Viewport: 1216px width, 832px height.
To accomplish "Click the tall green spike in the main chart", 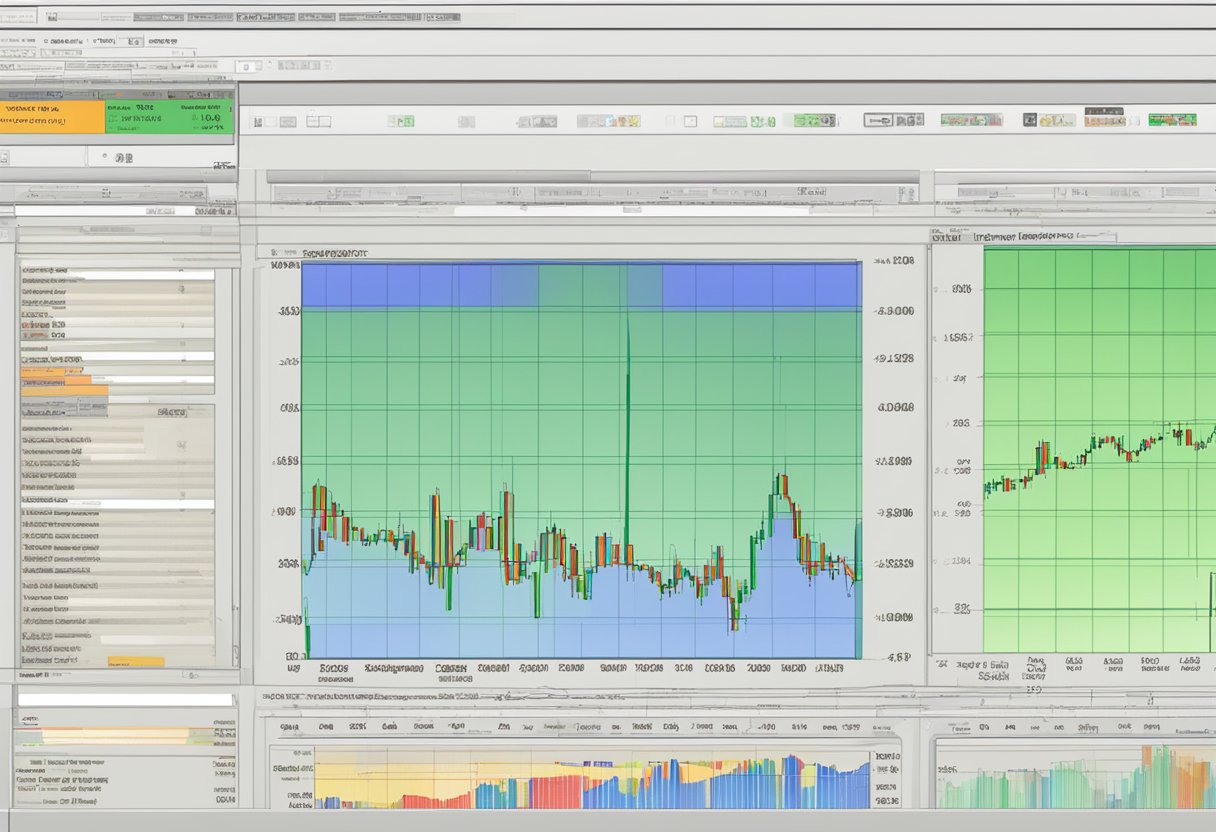I will (628, 400).
